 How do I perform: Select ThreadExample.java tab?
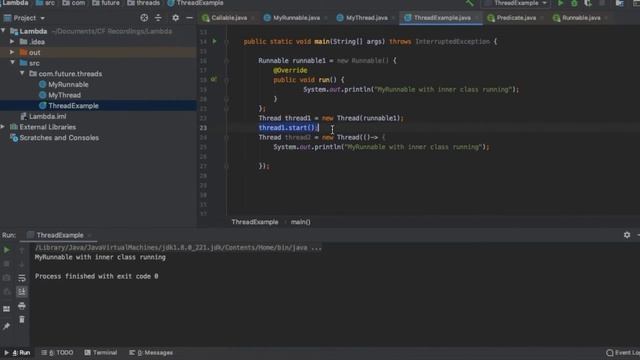[442, 18]
